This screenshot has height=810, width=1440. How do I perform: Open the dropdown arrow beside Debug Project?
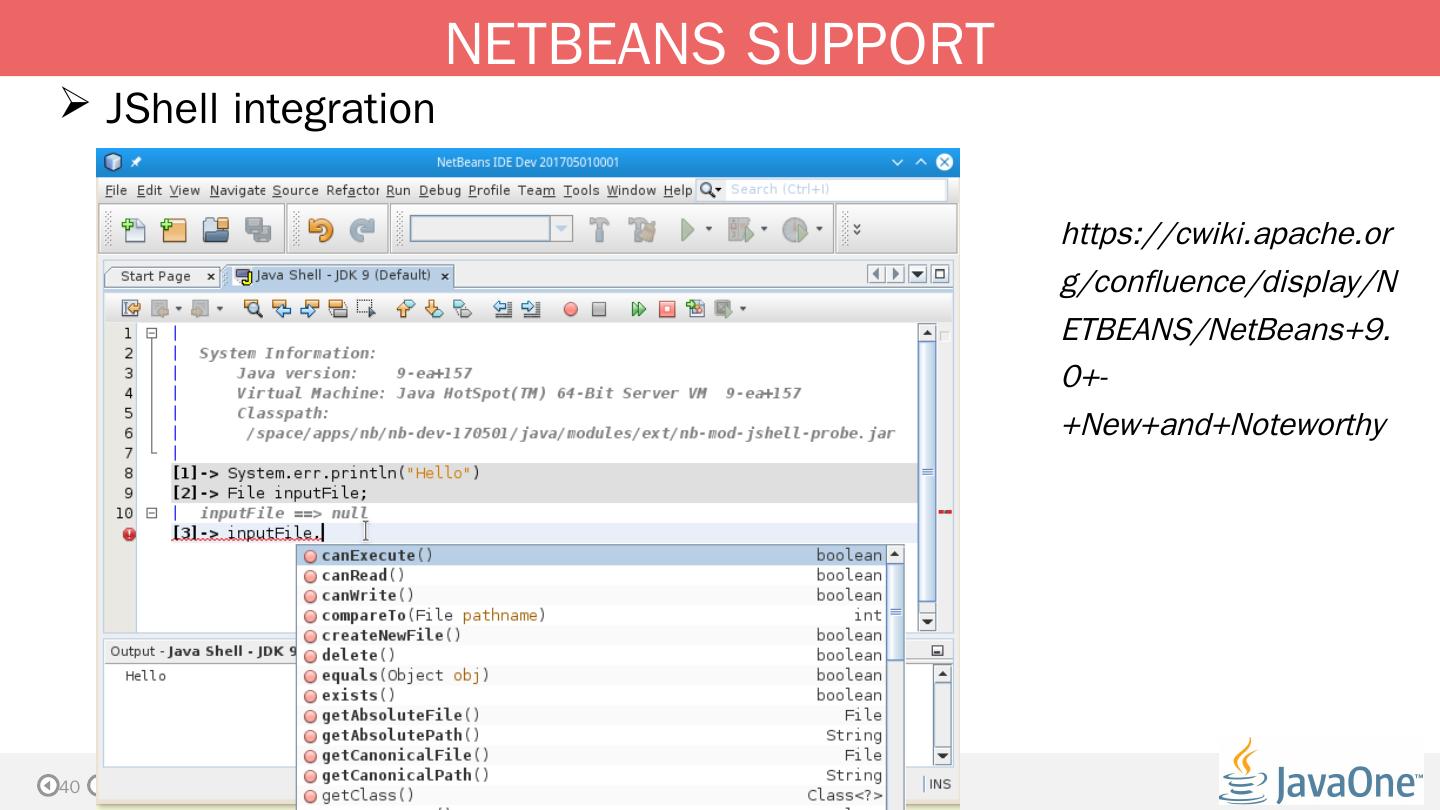click(765, 229)
